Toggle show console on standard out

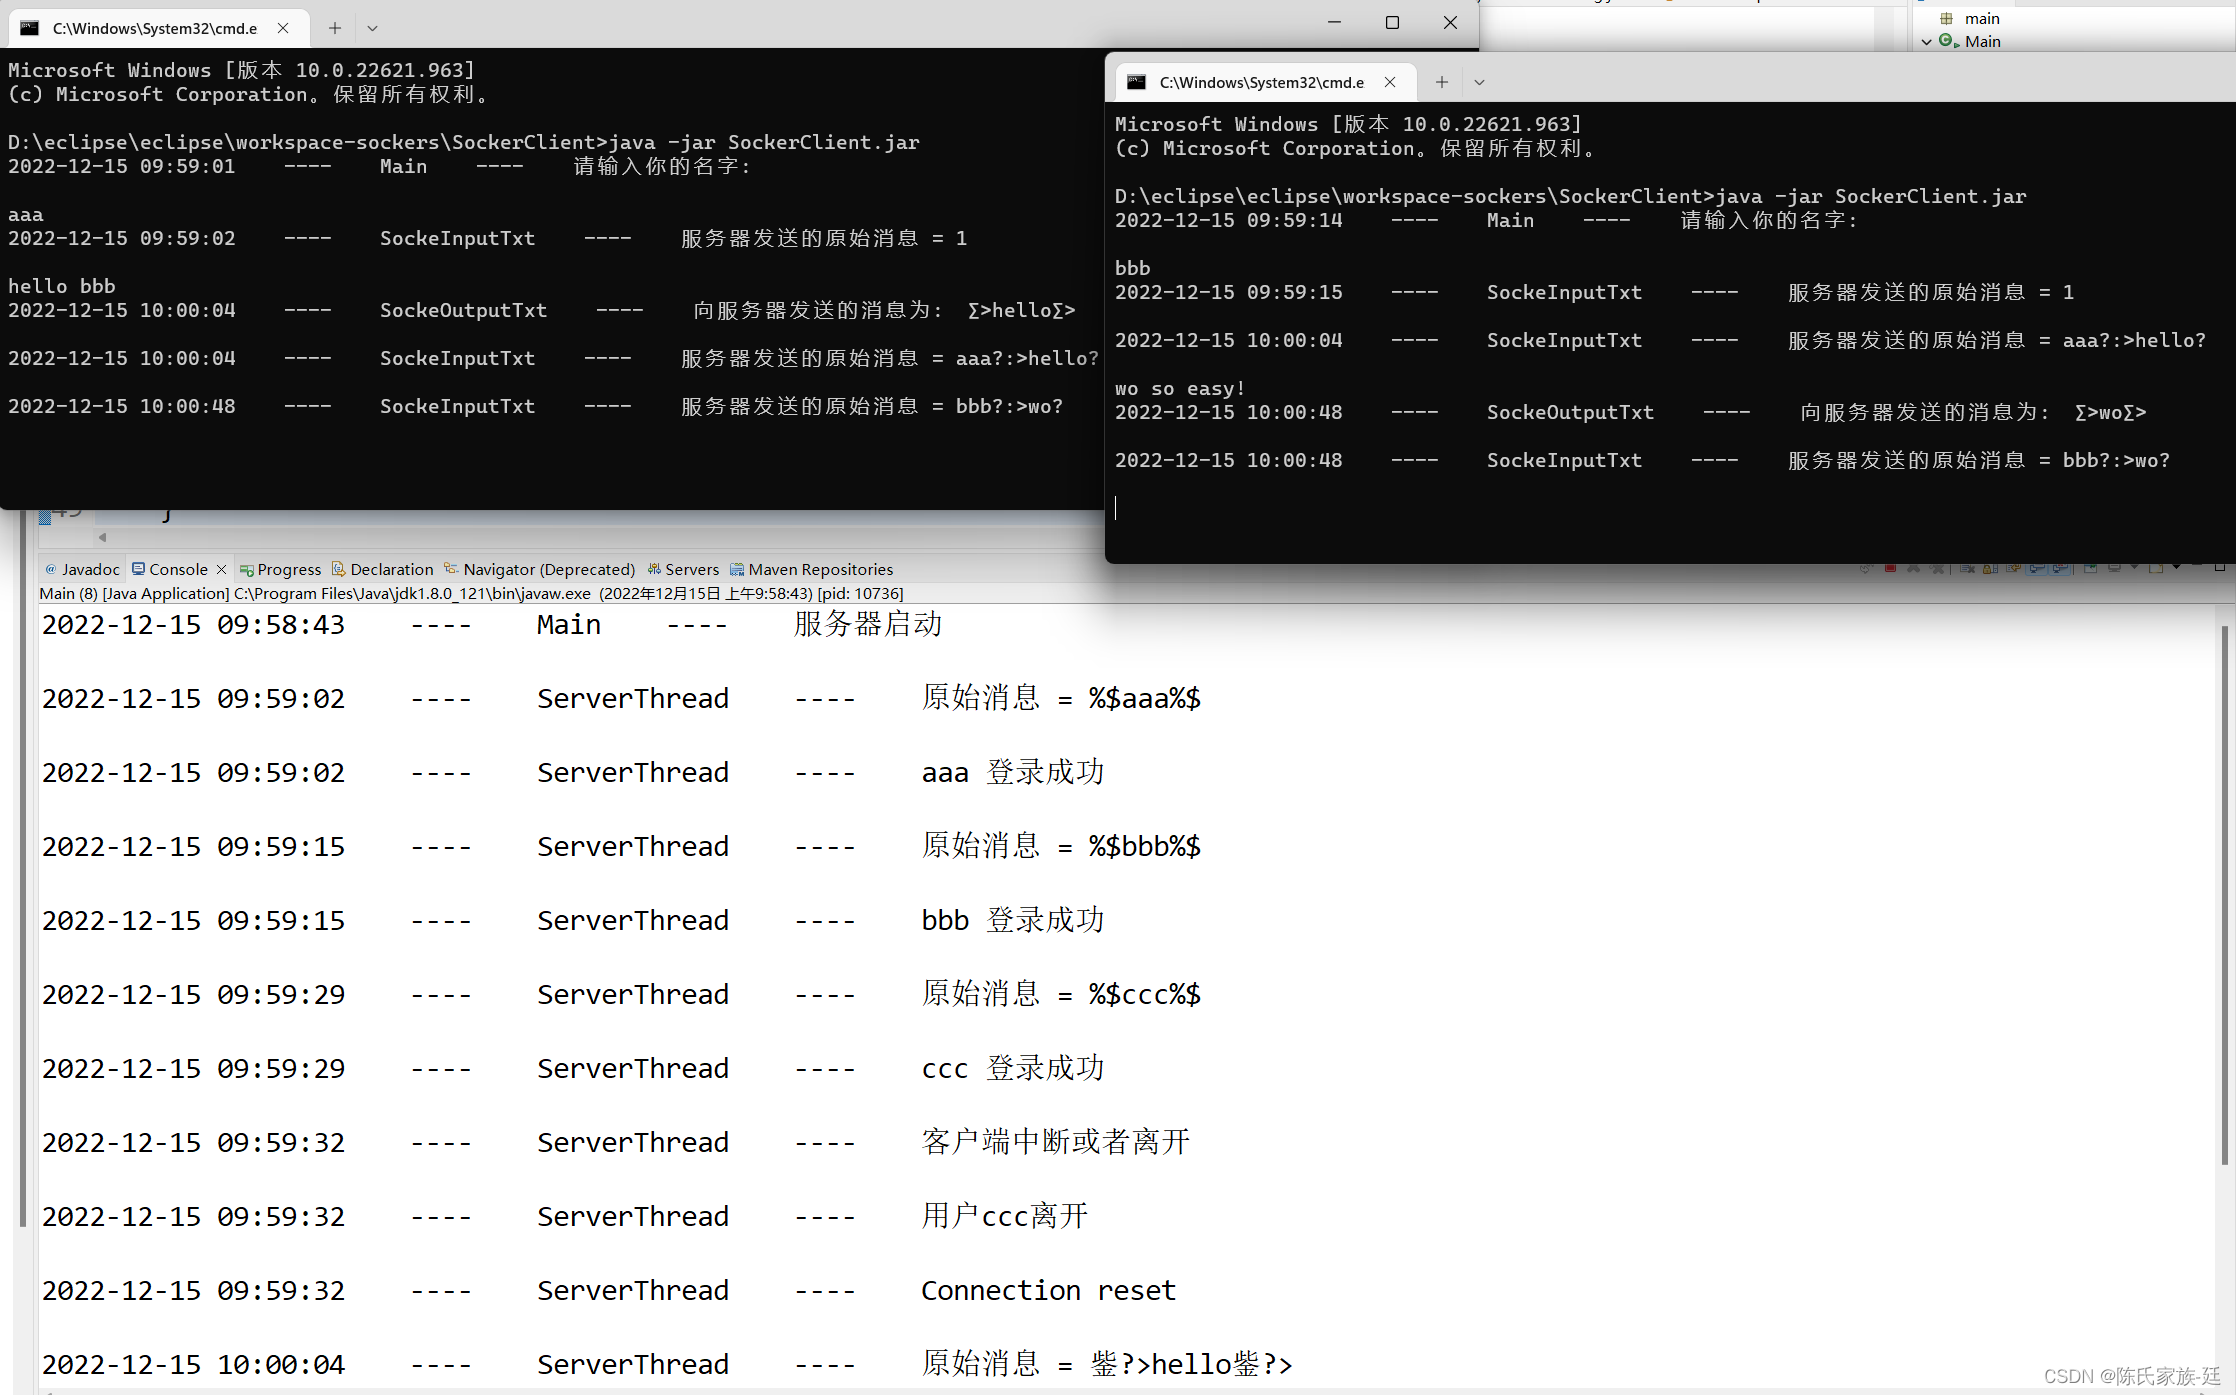click(2037, 569)
